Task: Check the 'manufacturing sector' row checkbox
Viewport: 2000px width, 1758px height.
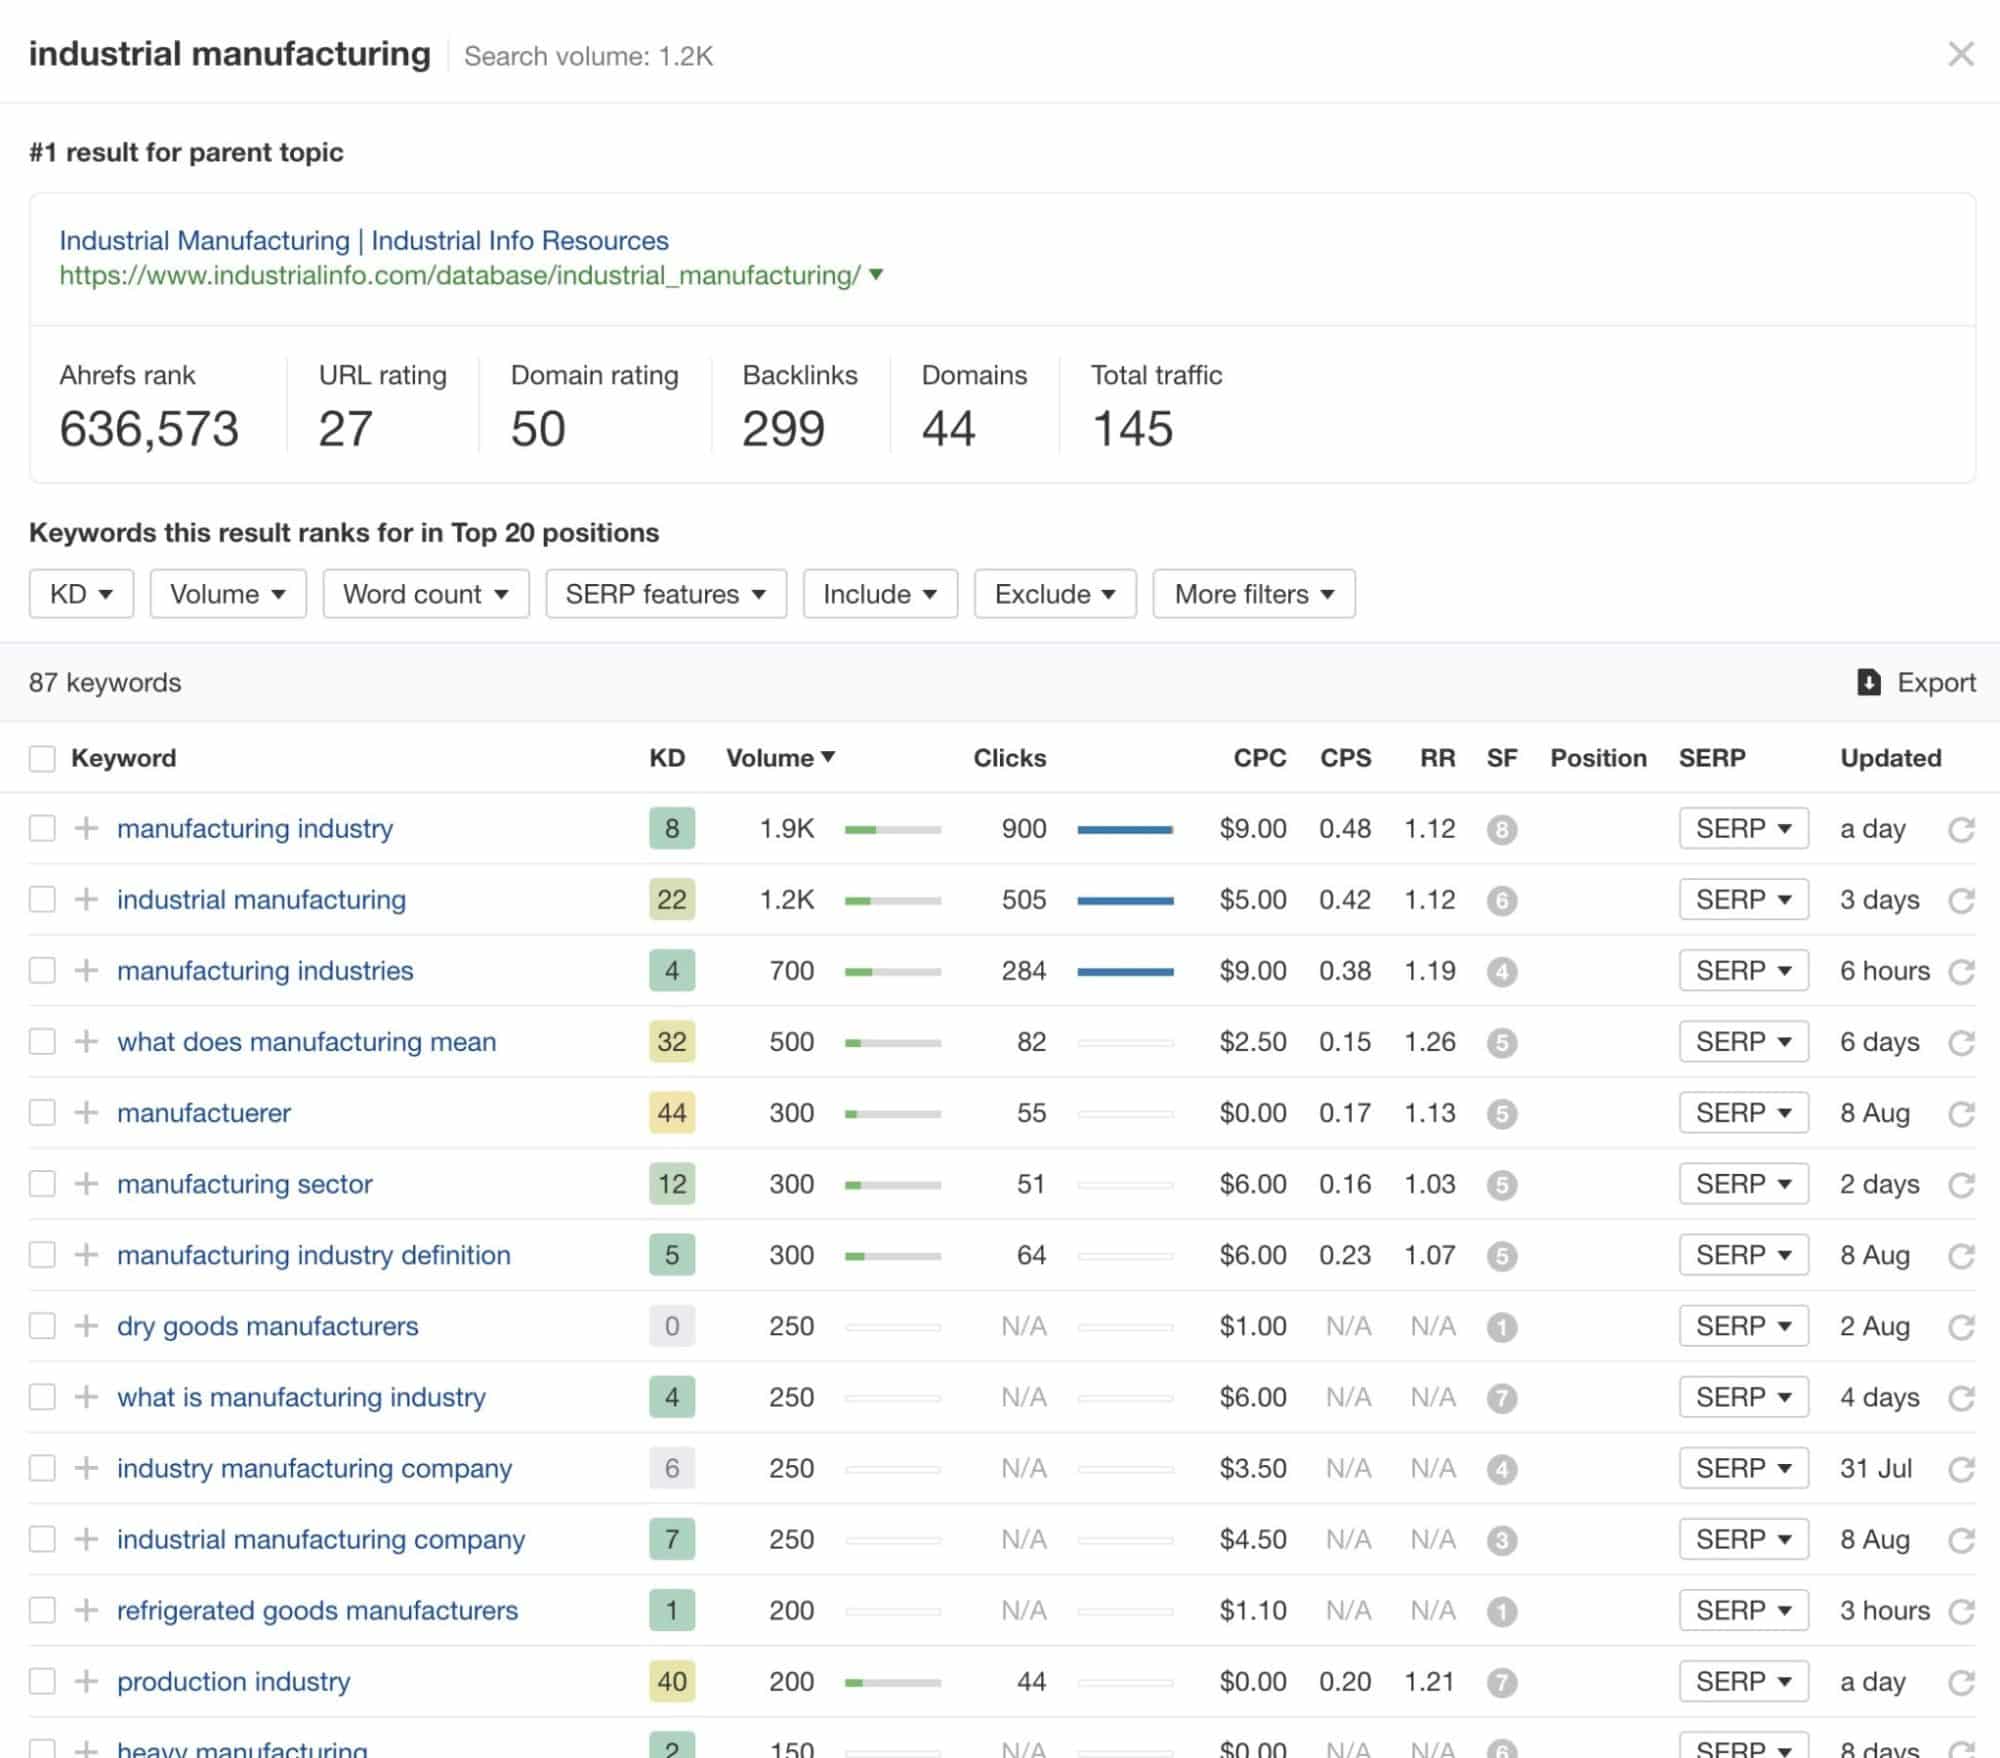Action: pos(42,1183)
